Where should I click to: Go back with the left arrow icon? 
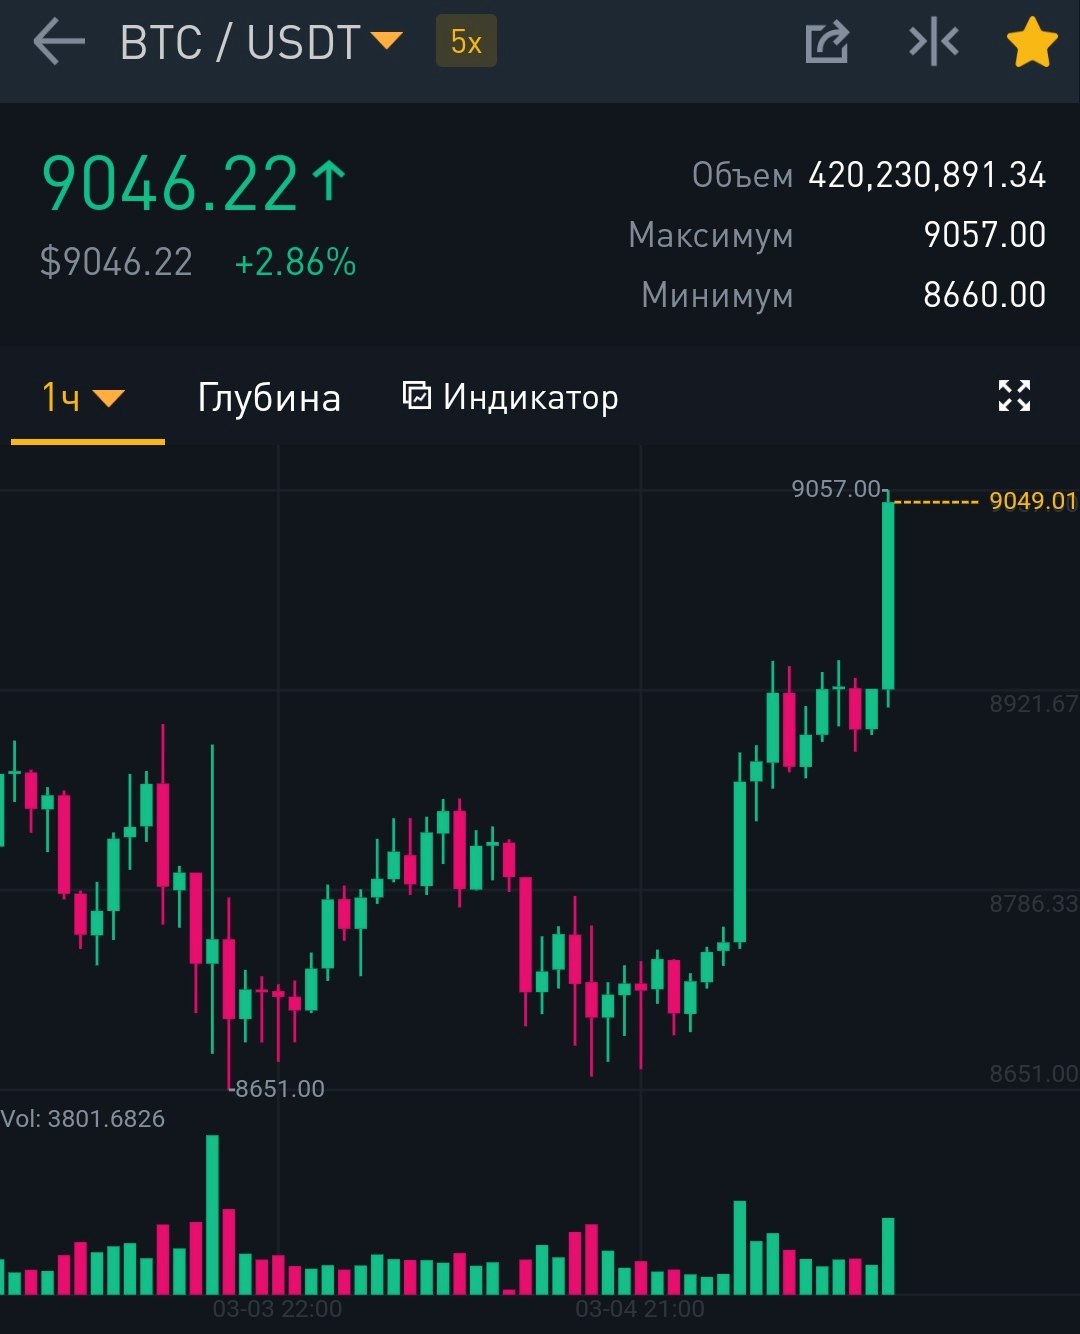tap(58, 43)
